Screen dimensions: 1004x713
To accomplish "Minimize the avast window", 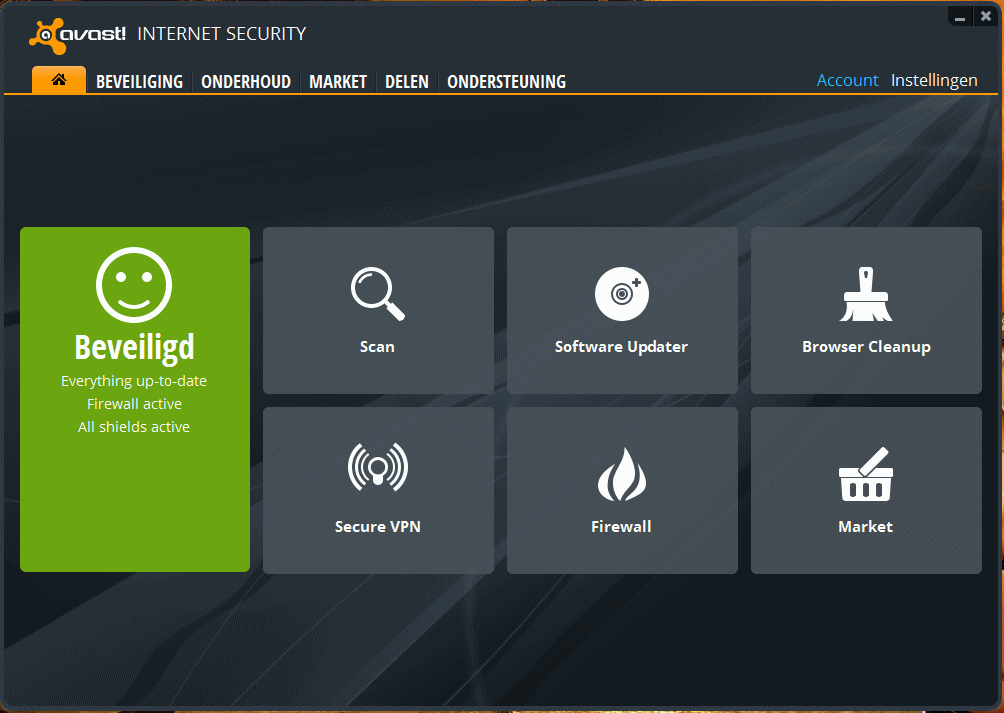I will 960,17.
